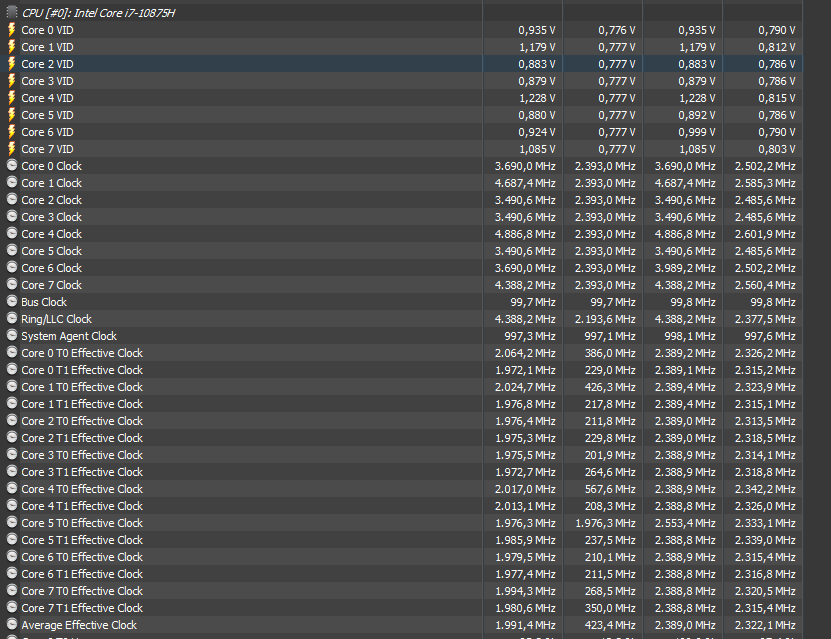The image size is (831, 639).
Task: Select the icon beside Average Effective Clock
Action: click(12, 624)
